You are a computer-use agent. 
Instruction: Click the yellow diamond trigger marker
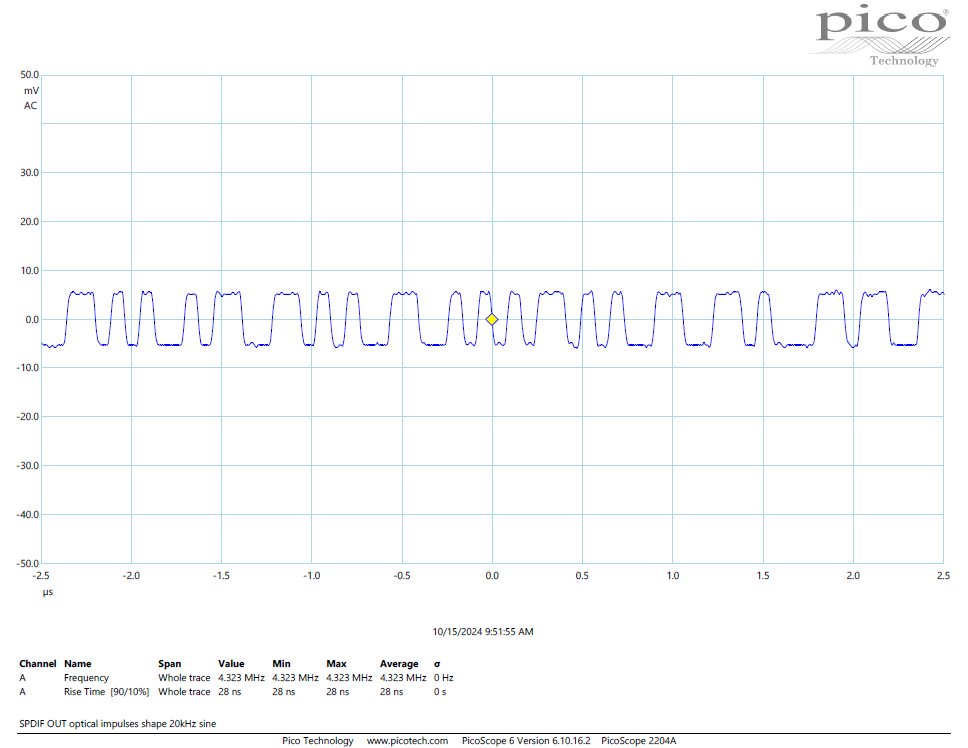coord(491,320)
